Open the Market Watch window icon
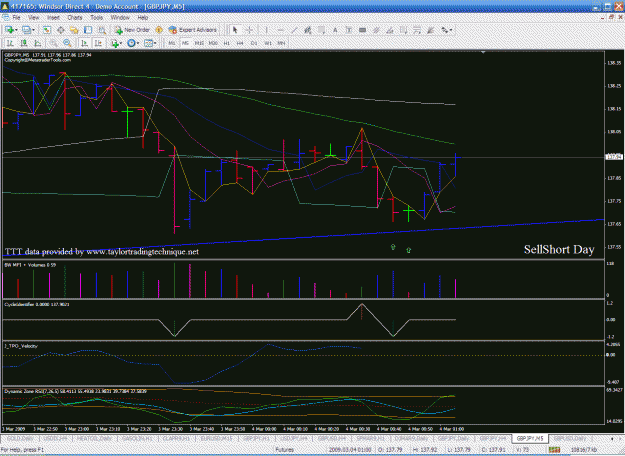 point(47,30)
